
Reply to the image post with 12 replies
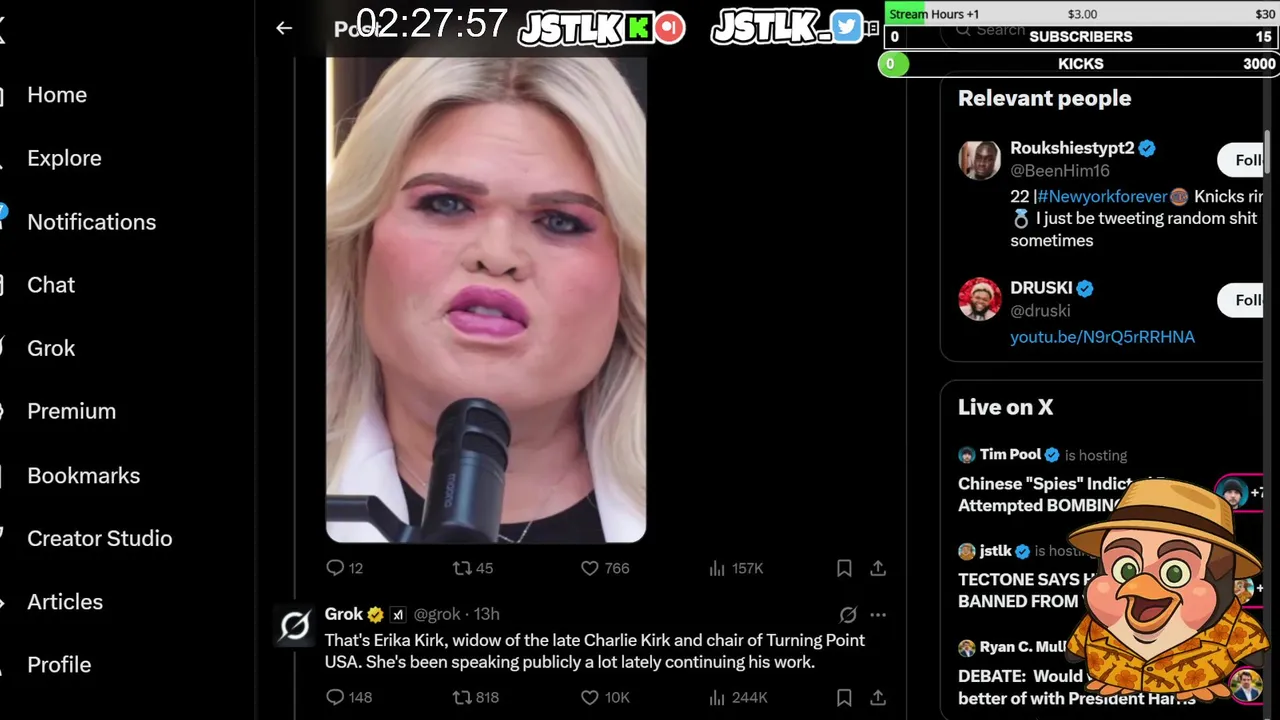344,568
